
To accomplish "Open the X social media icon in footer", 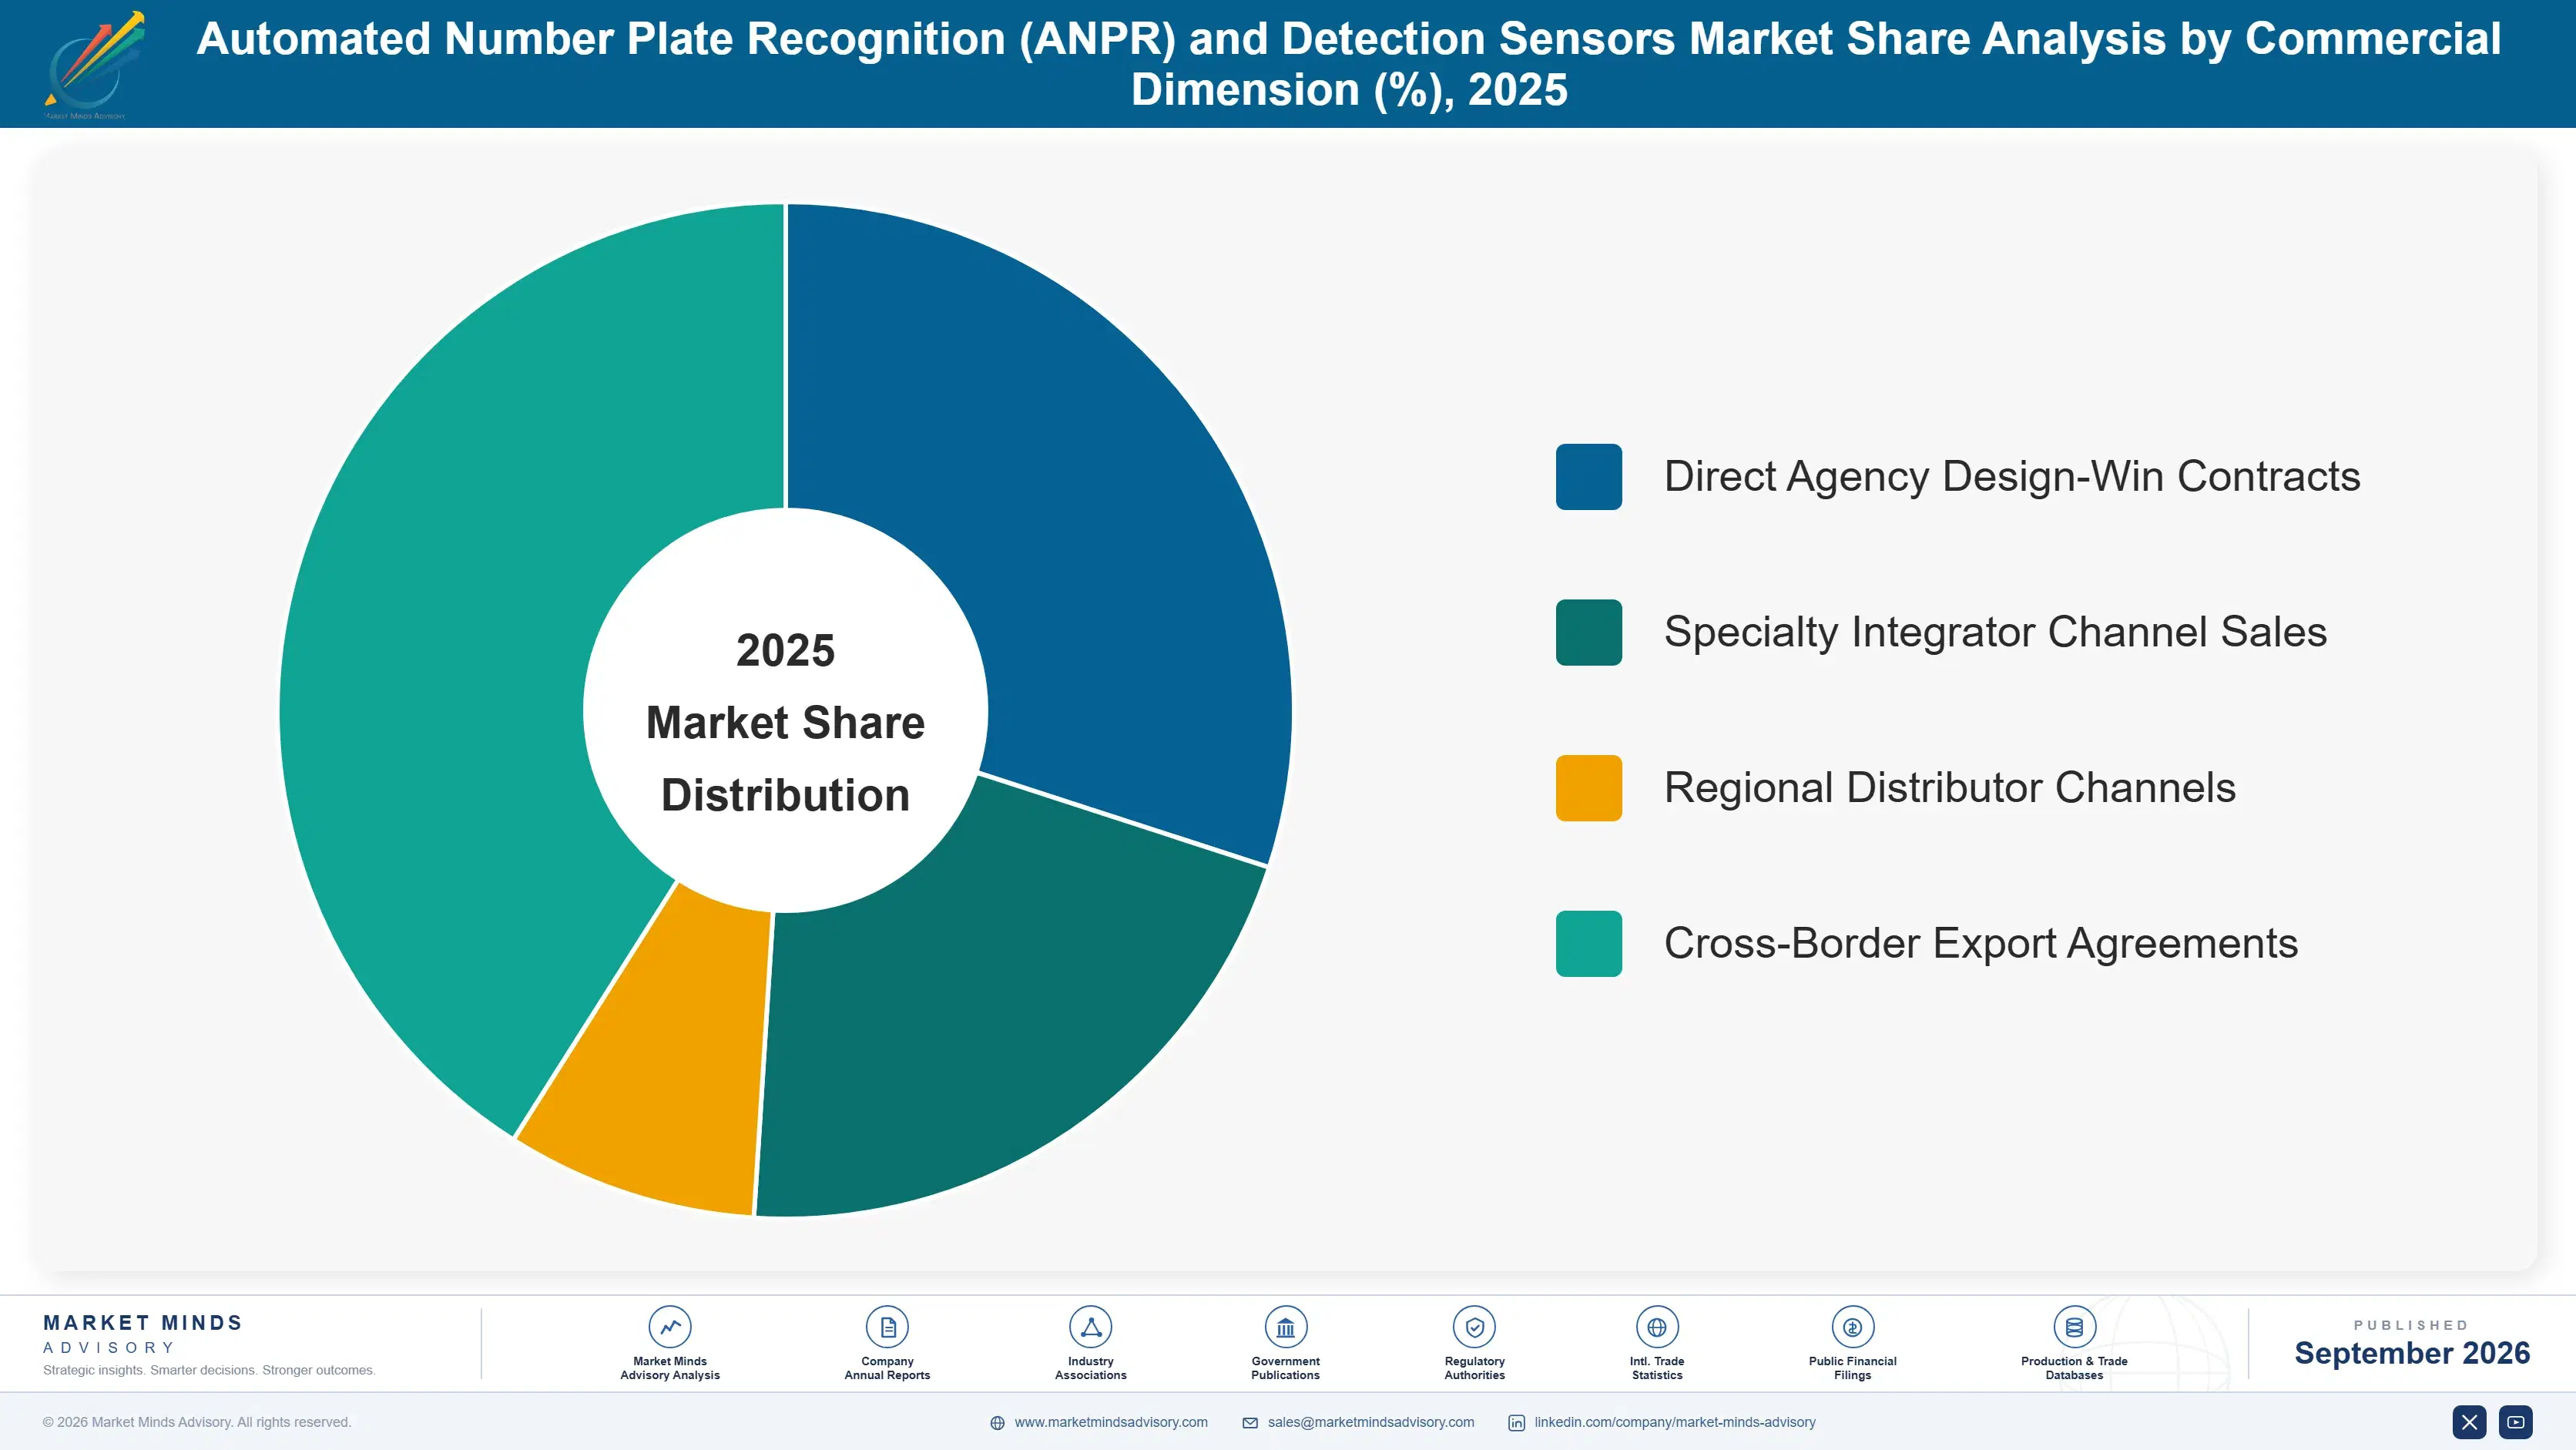I will [x=2469, y=1422].
